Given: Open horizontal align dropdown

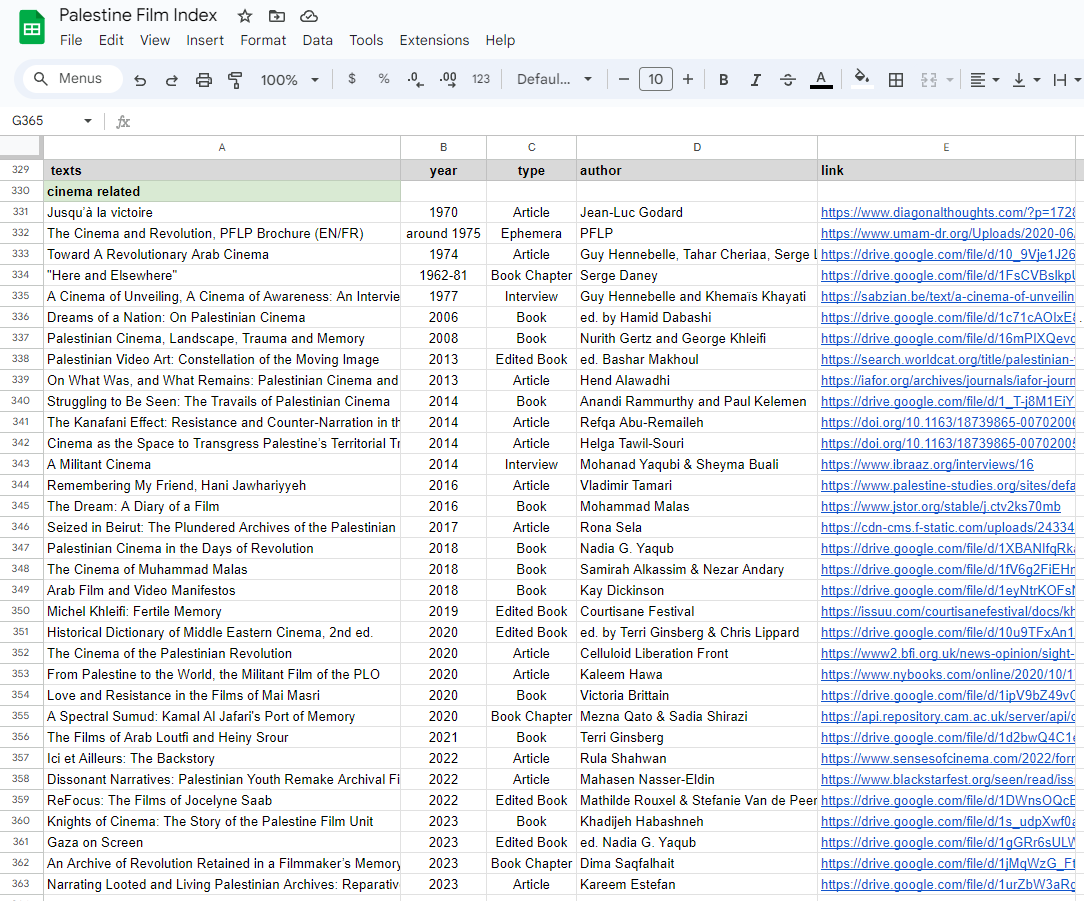Looking at the screenshot, I should (984, 80).
